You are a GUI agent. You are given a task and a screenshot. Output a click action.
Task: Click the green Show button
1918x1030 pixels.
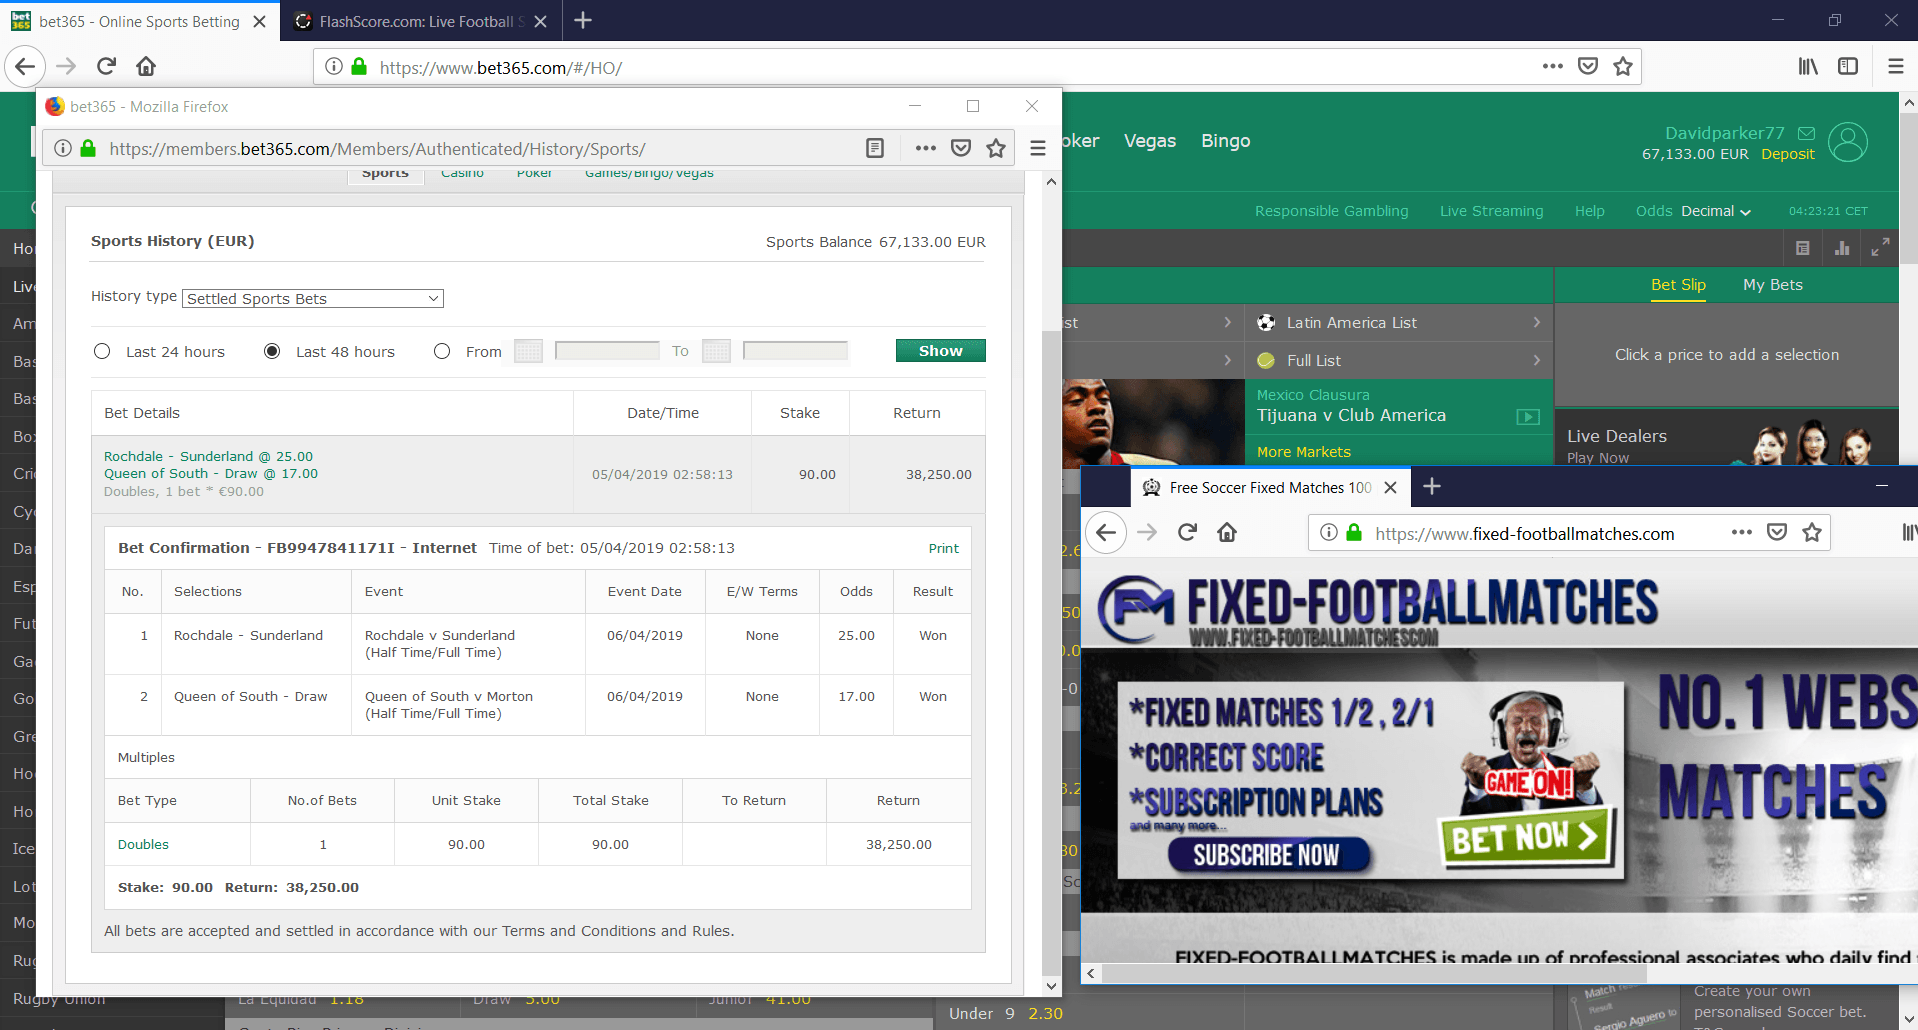point(940,351)
